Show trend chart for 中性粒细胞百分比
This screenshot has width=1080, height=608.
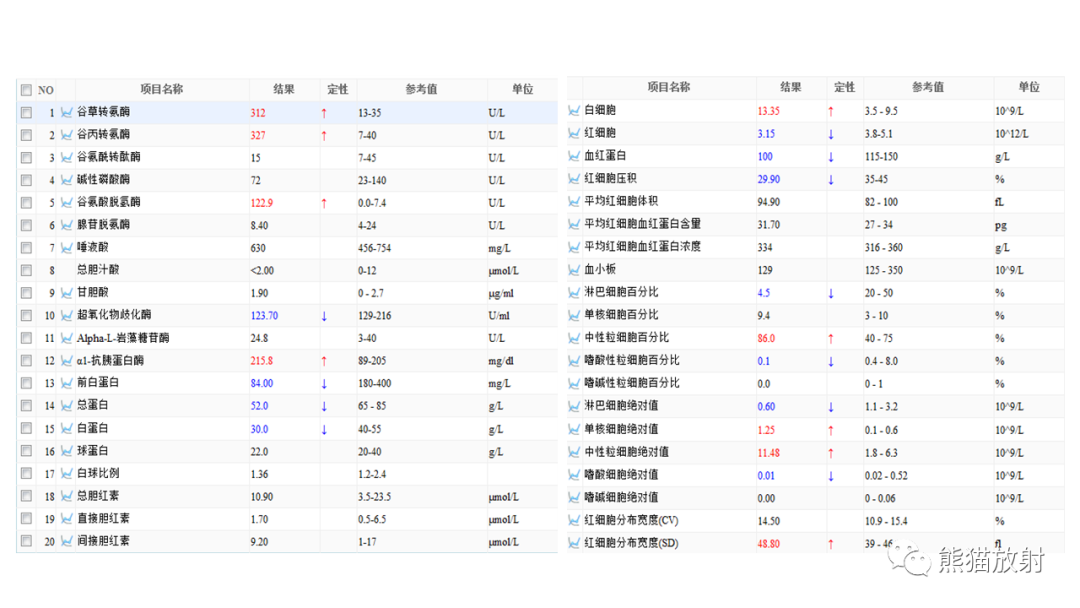pos(574,338)
